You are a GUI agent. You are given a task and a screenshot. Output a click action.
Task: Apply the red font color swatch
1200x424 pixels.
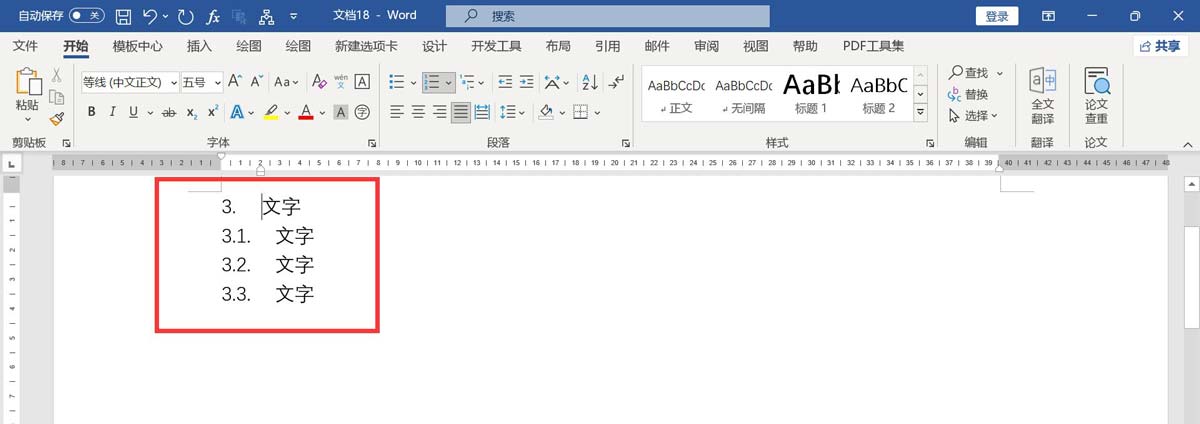306,112
